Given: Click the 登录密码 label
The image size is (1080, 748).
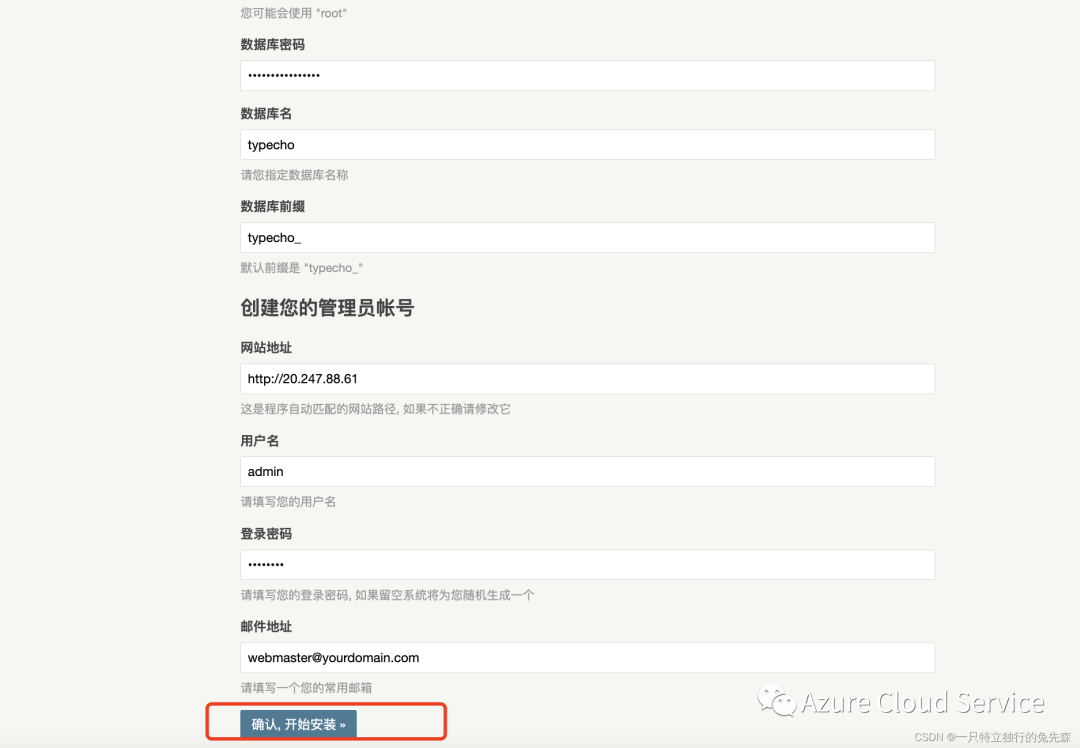Looking at the screenshot, I should [266, 534].
